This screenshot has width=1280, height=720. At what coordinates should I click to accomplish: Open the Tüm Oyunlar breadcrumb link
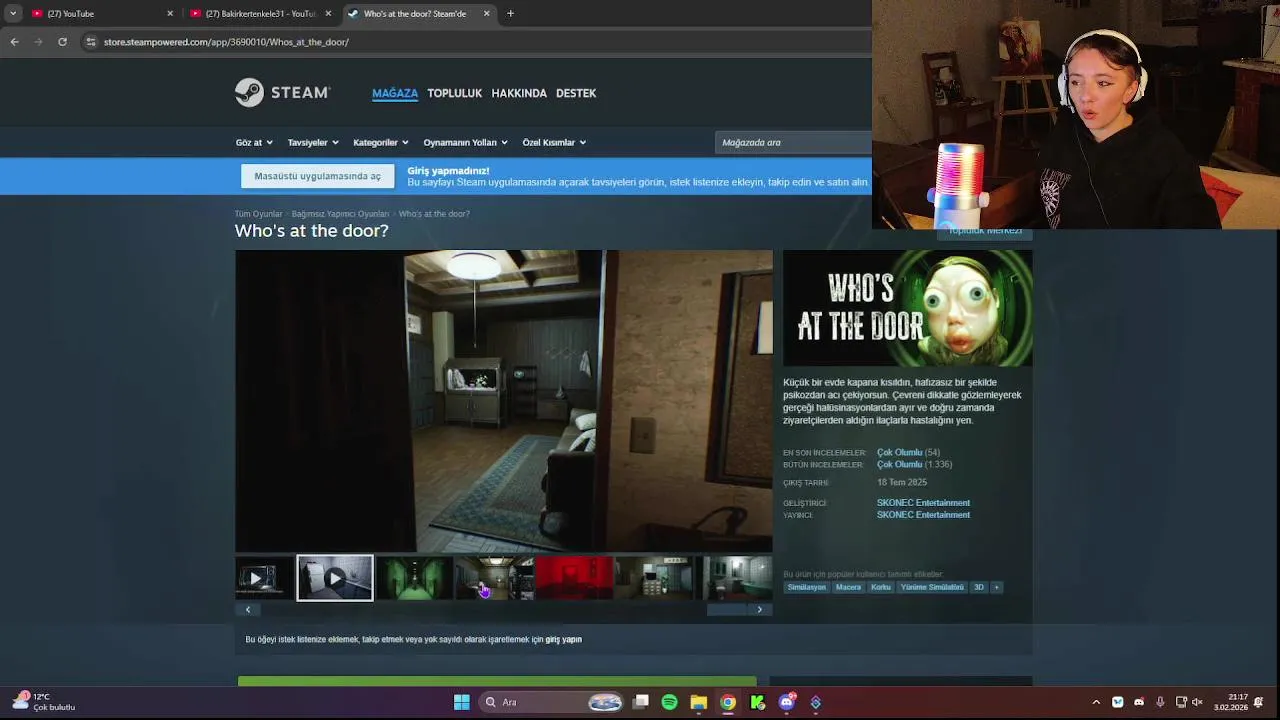[258, 214]
